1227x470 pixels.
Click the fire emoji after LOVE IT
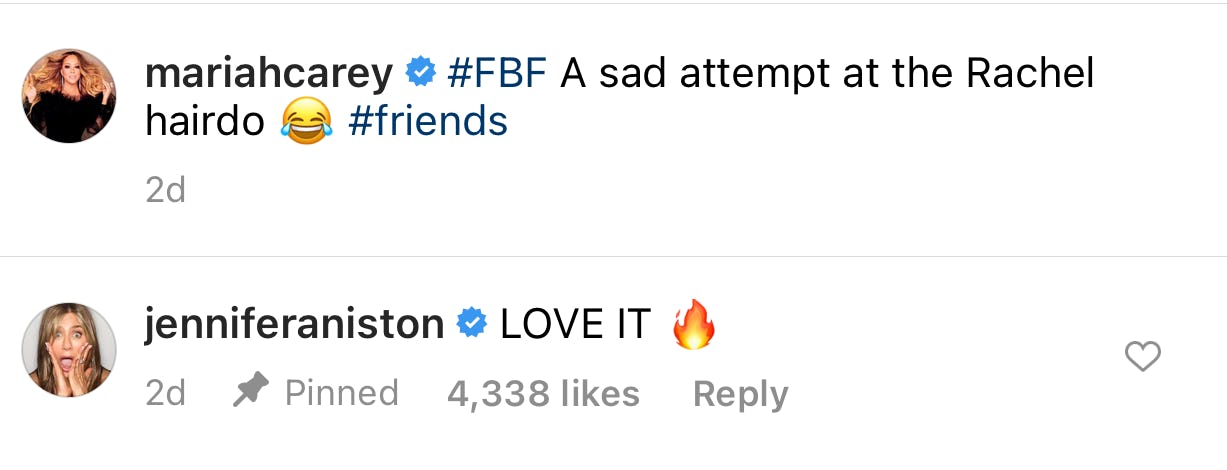click(693, 325)
